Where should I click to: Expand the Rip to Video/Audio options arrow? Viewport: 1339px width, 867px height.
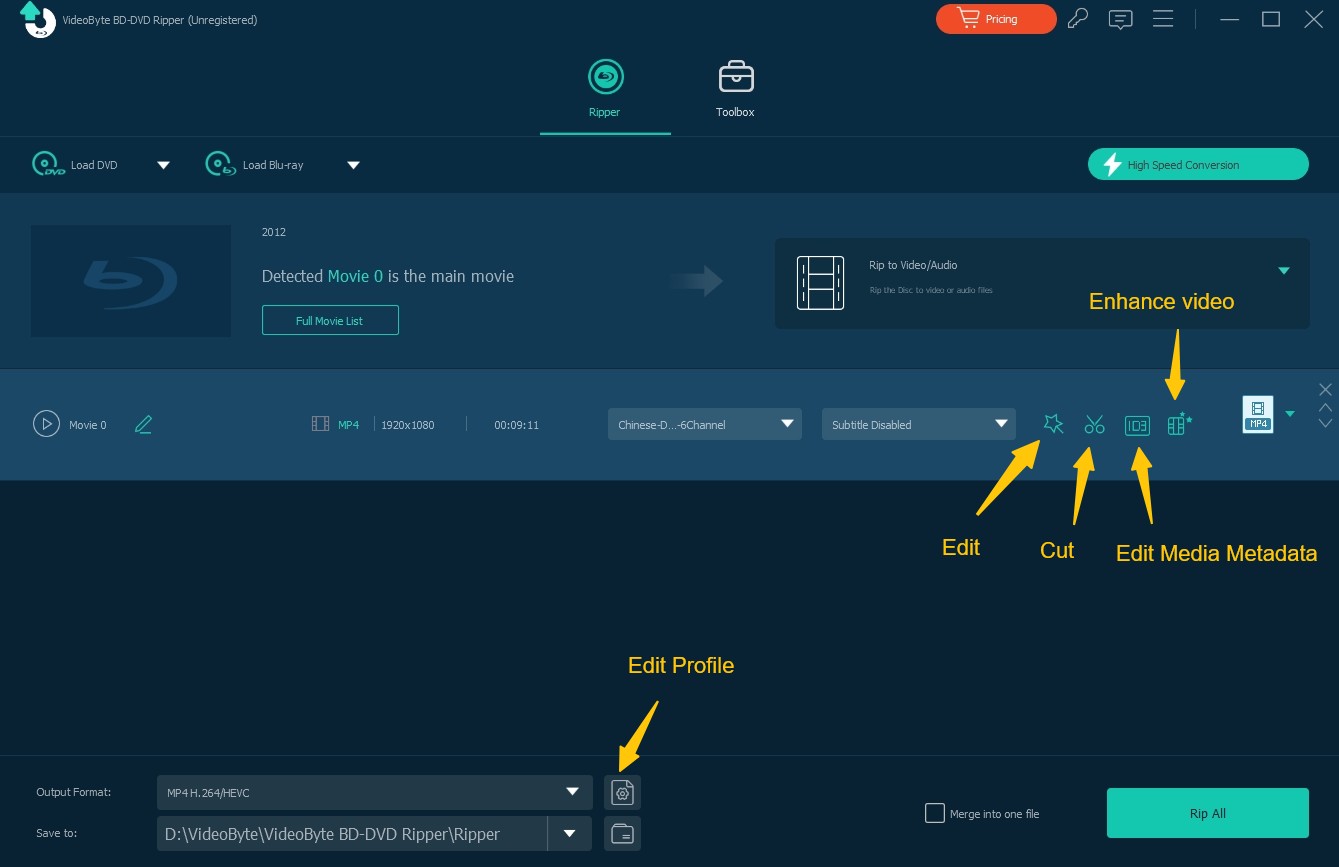pyautogui.click(x=1283, y=270)
